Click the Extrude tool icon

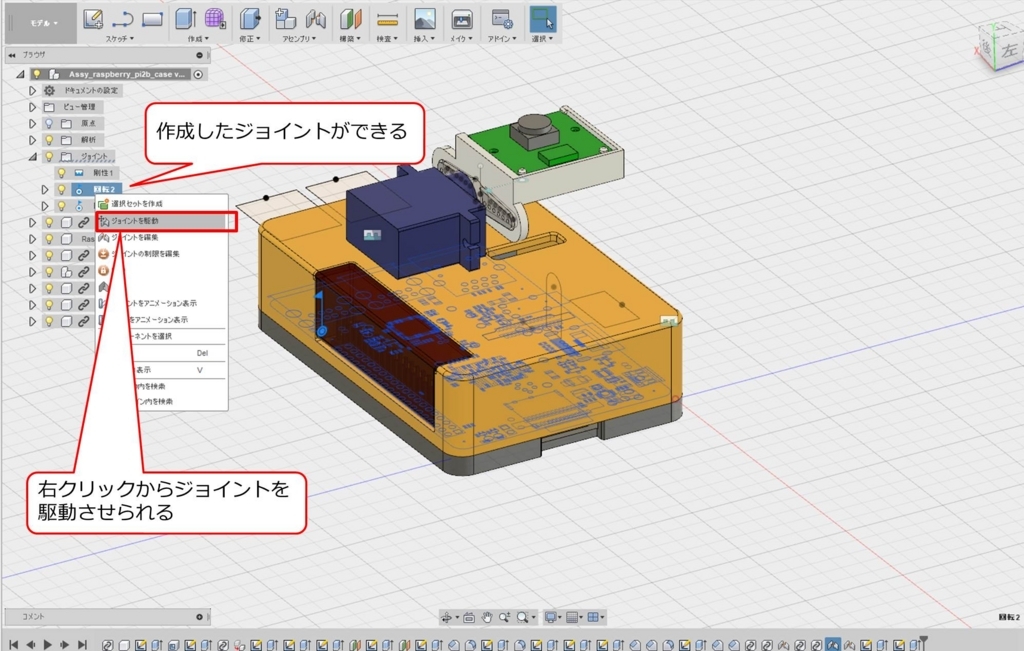[185, 18]
